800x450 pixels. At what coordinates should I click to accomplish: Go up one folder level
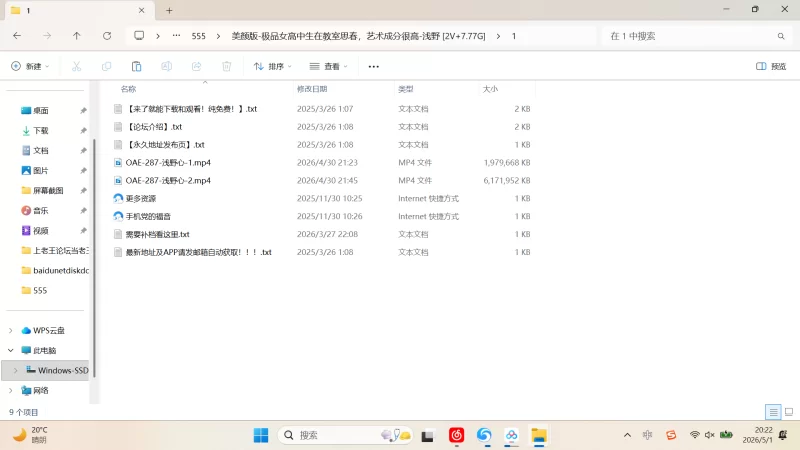pyautogui.click(x=77, y=36)
